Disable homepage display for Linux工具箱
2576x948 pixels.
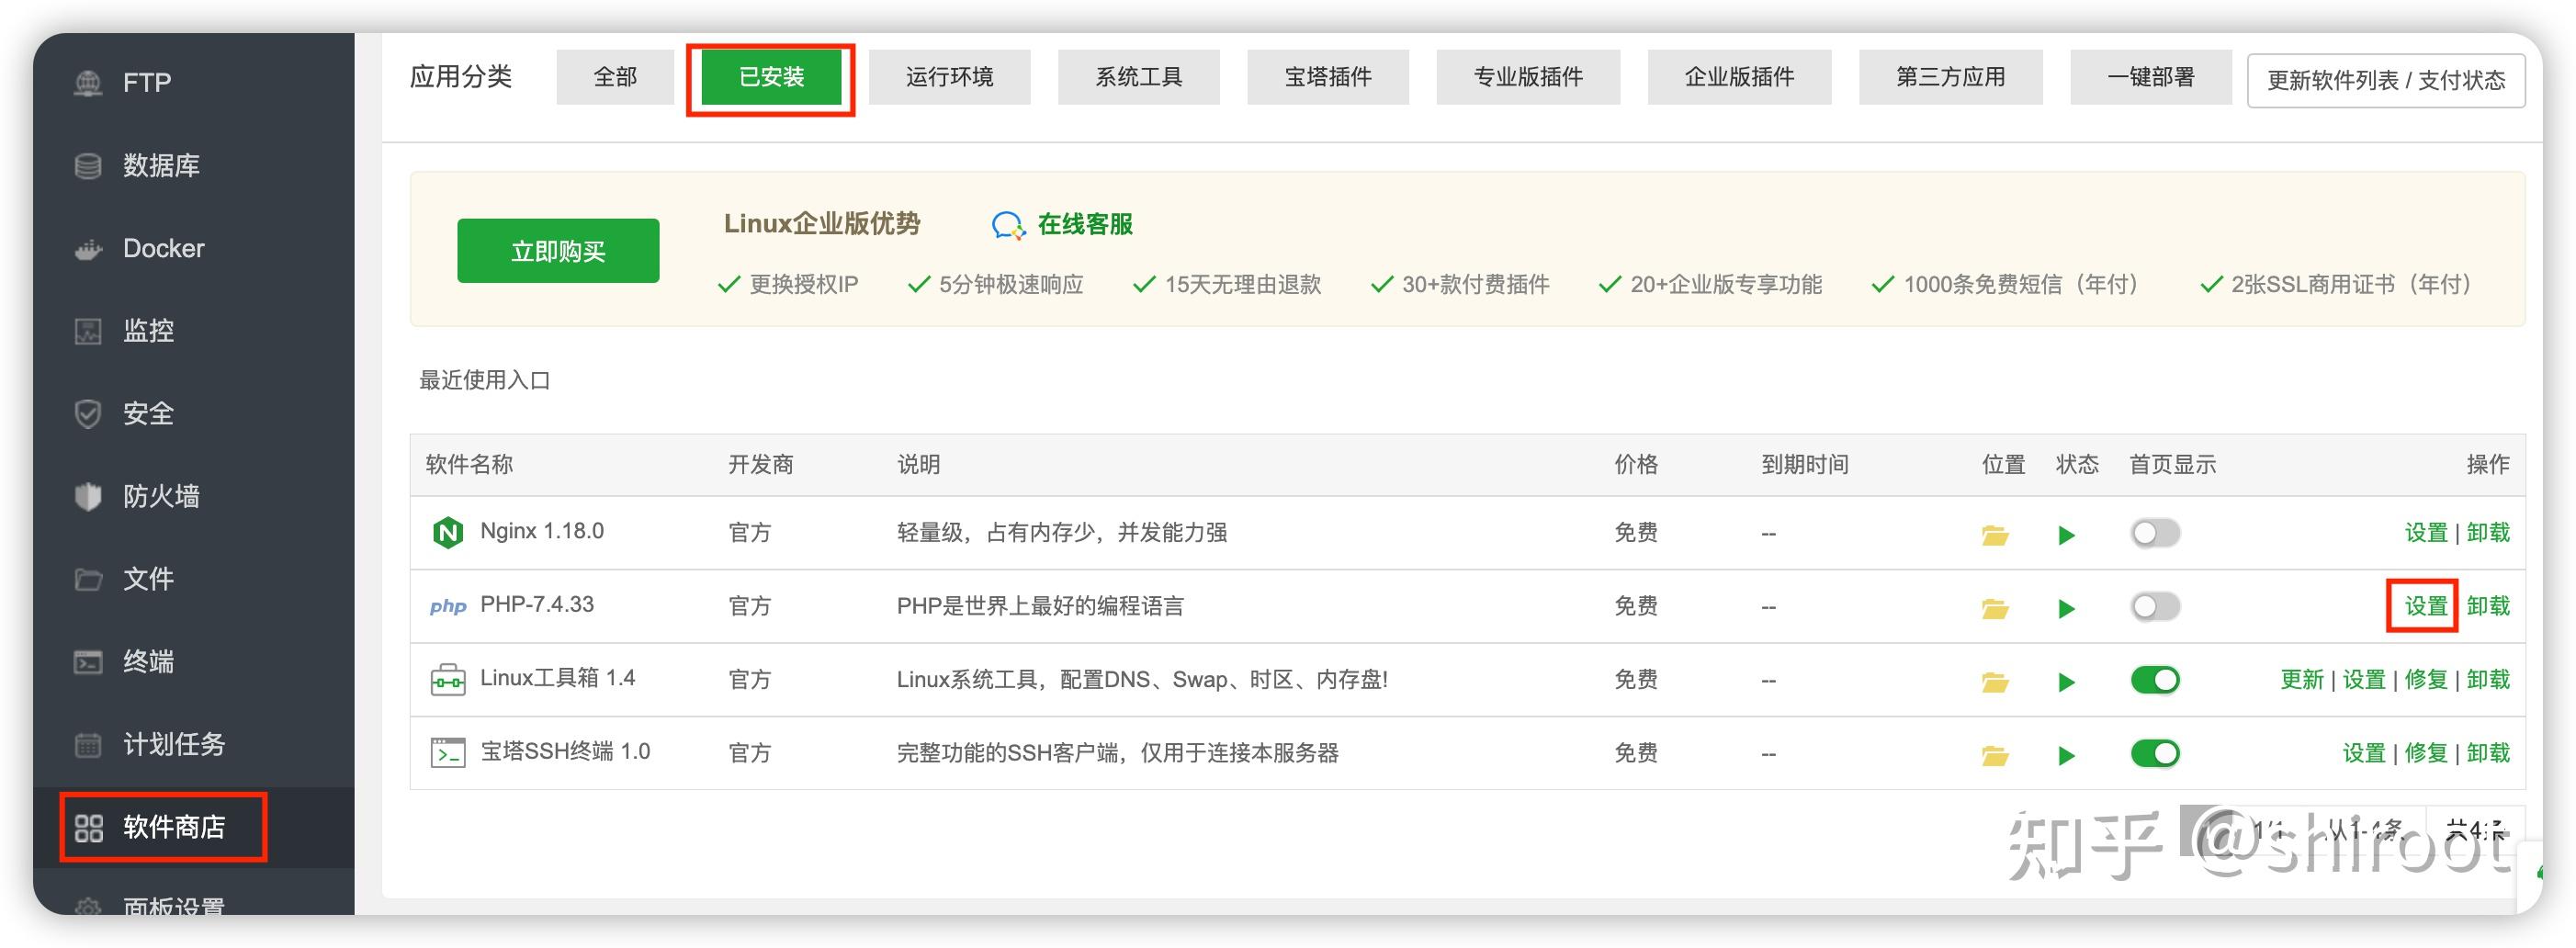2154,680
